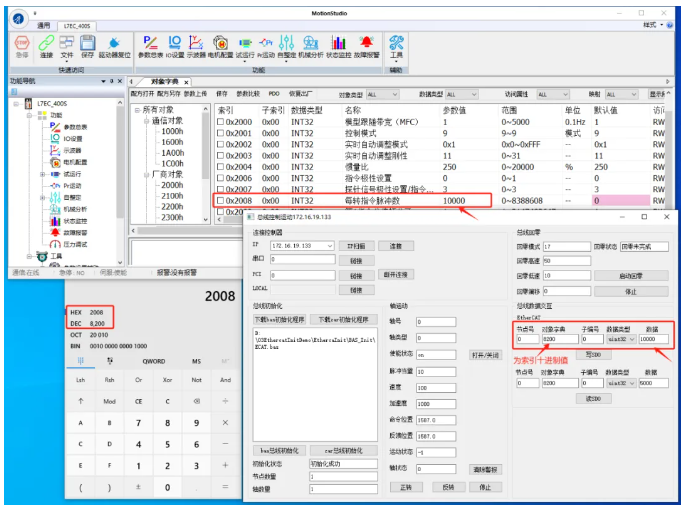The height and width of the screenshot is (510, 685).
Task: Select 机械分析 in the navigation tree
Action: click(x=75, y=209)
